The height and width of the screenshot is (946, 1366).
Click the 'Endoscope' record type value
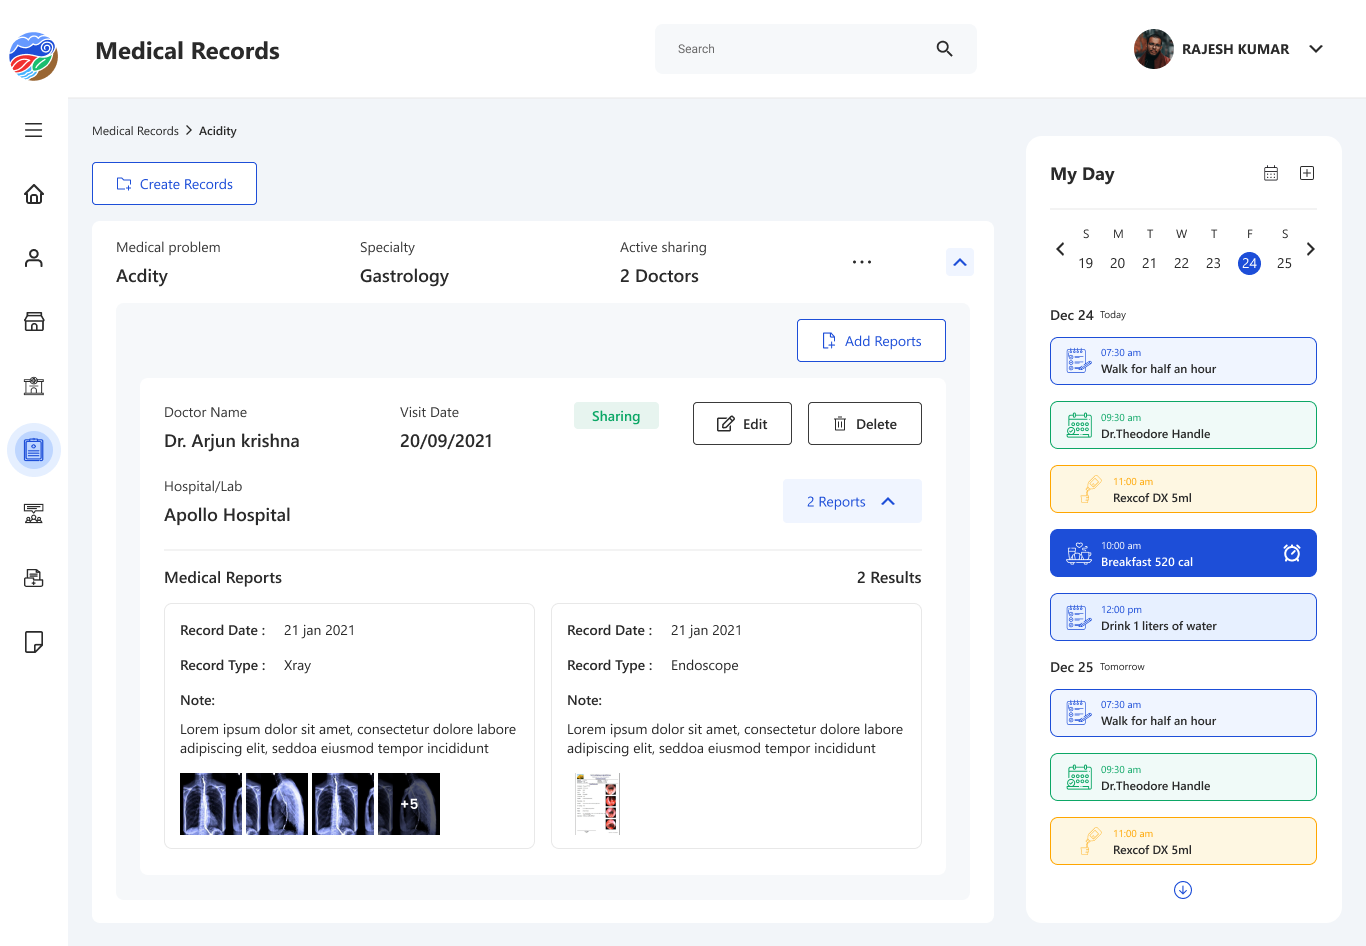[x=705, y=665]
